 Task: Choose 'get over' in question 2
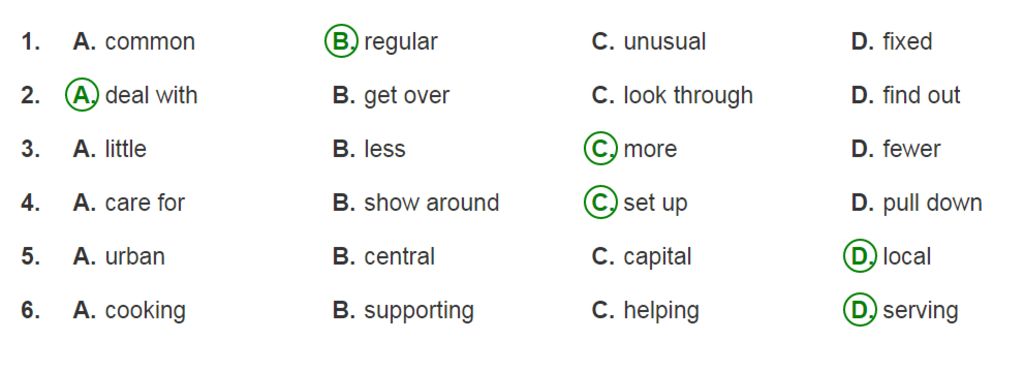tap(391, 96)
